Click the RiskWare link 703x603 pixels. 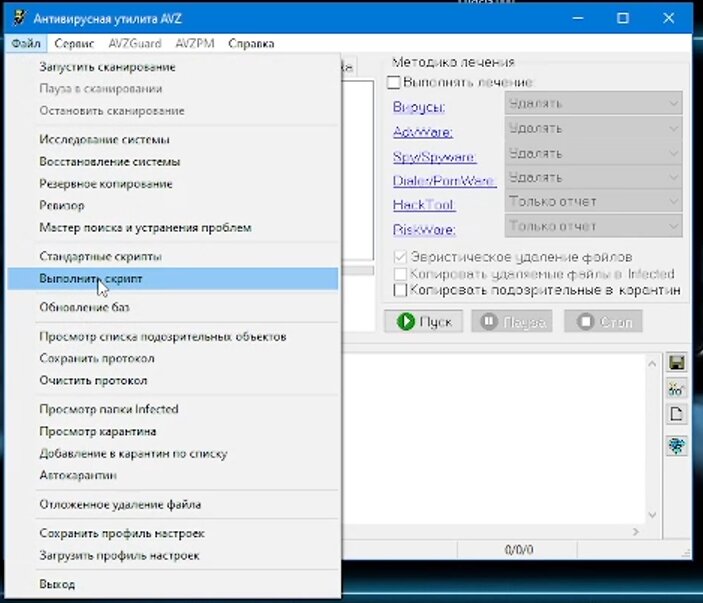point(424,230)
